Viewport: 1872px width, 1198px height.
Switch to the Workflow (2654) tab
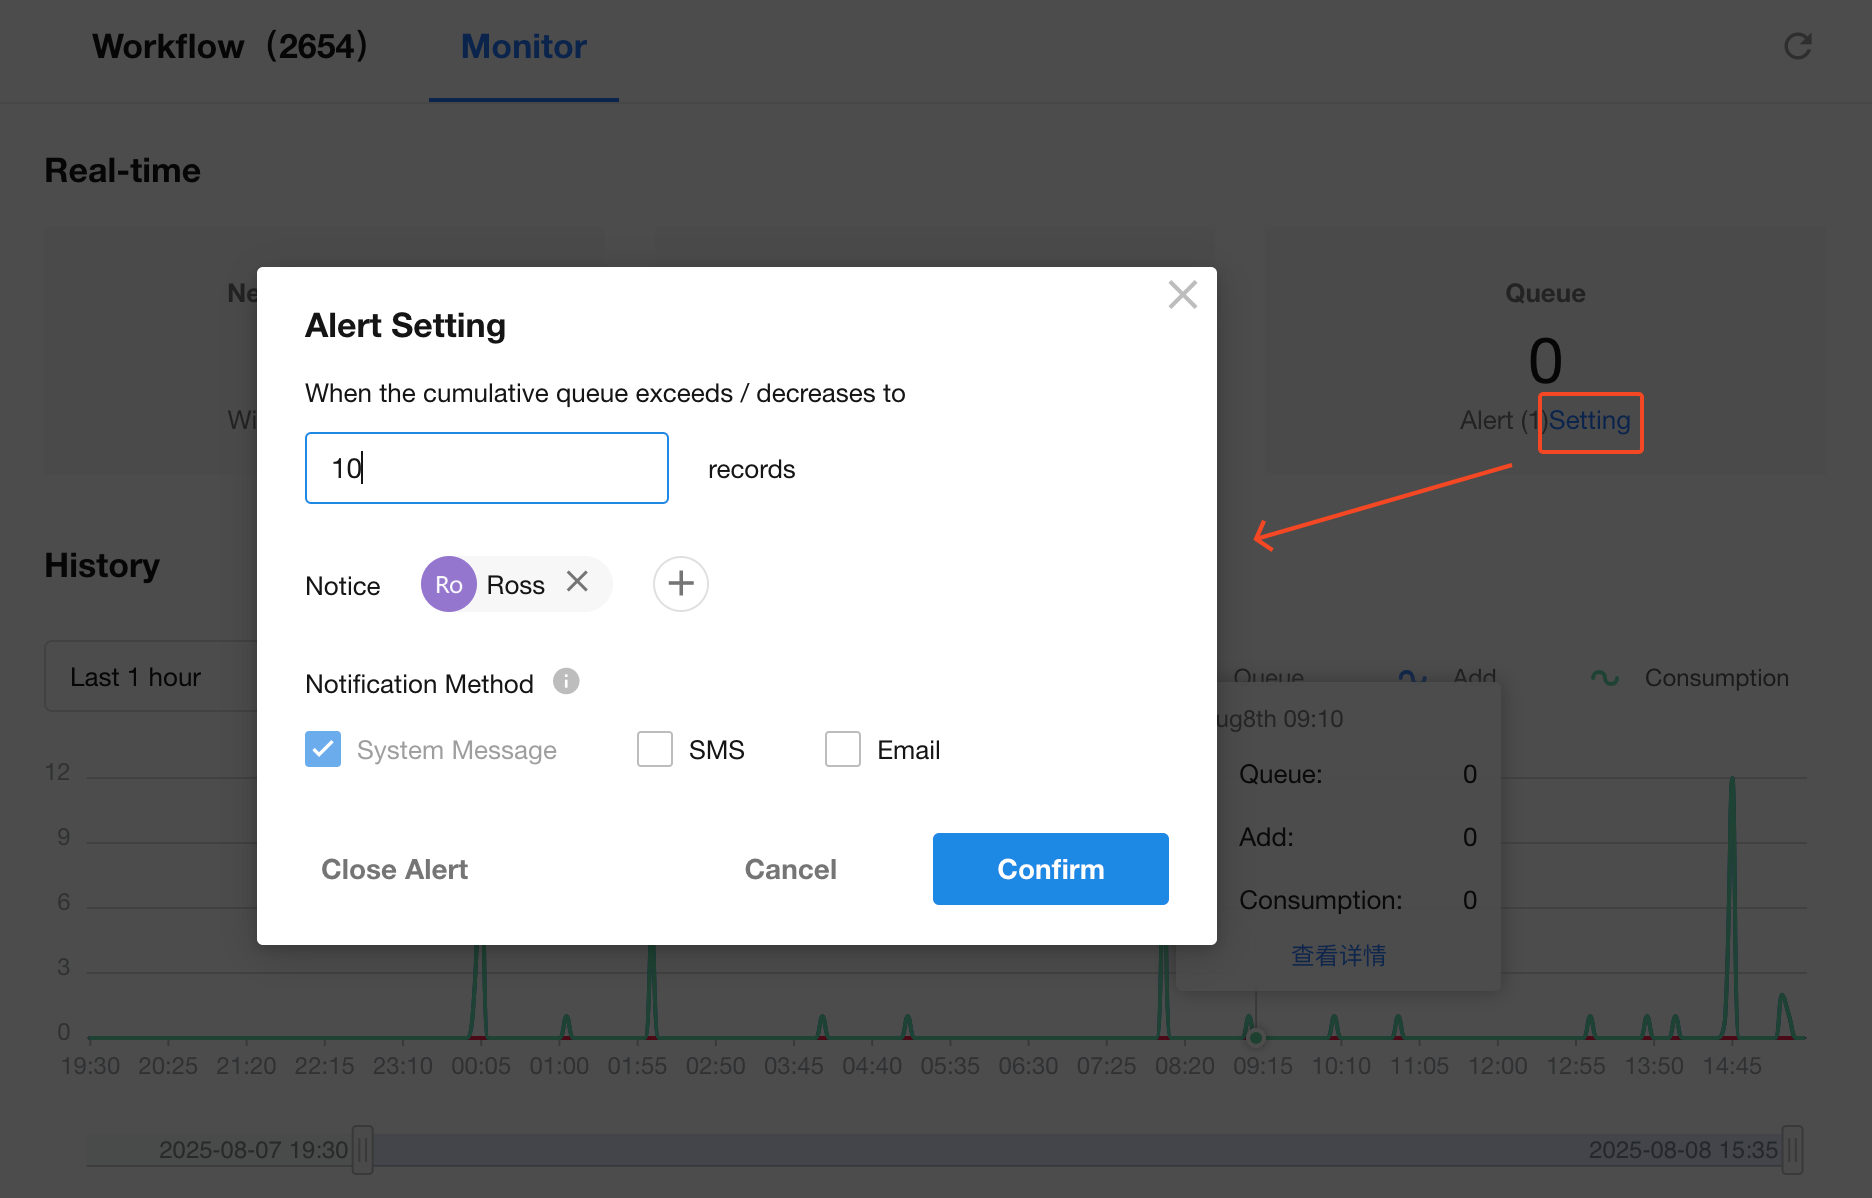tap(229, 46)
